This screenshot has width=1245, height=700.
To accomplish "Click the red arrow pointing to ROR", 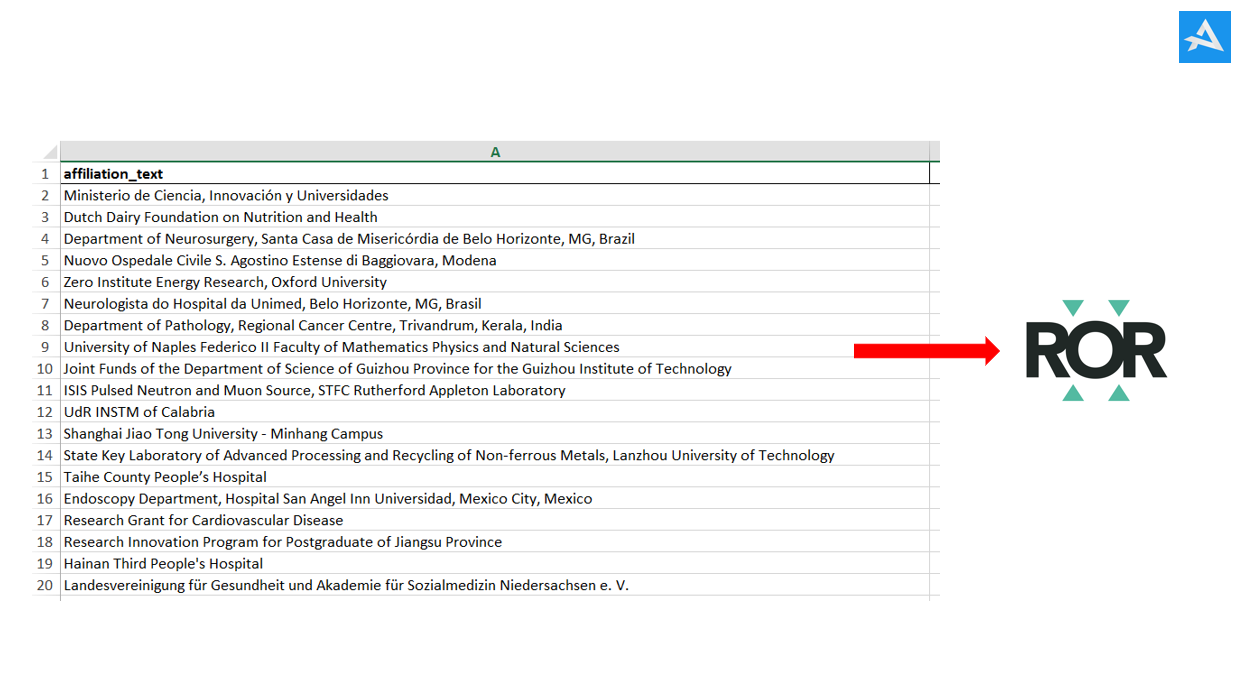I will (926, 350).
